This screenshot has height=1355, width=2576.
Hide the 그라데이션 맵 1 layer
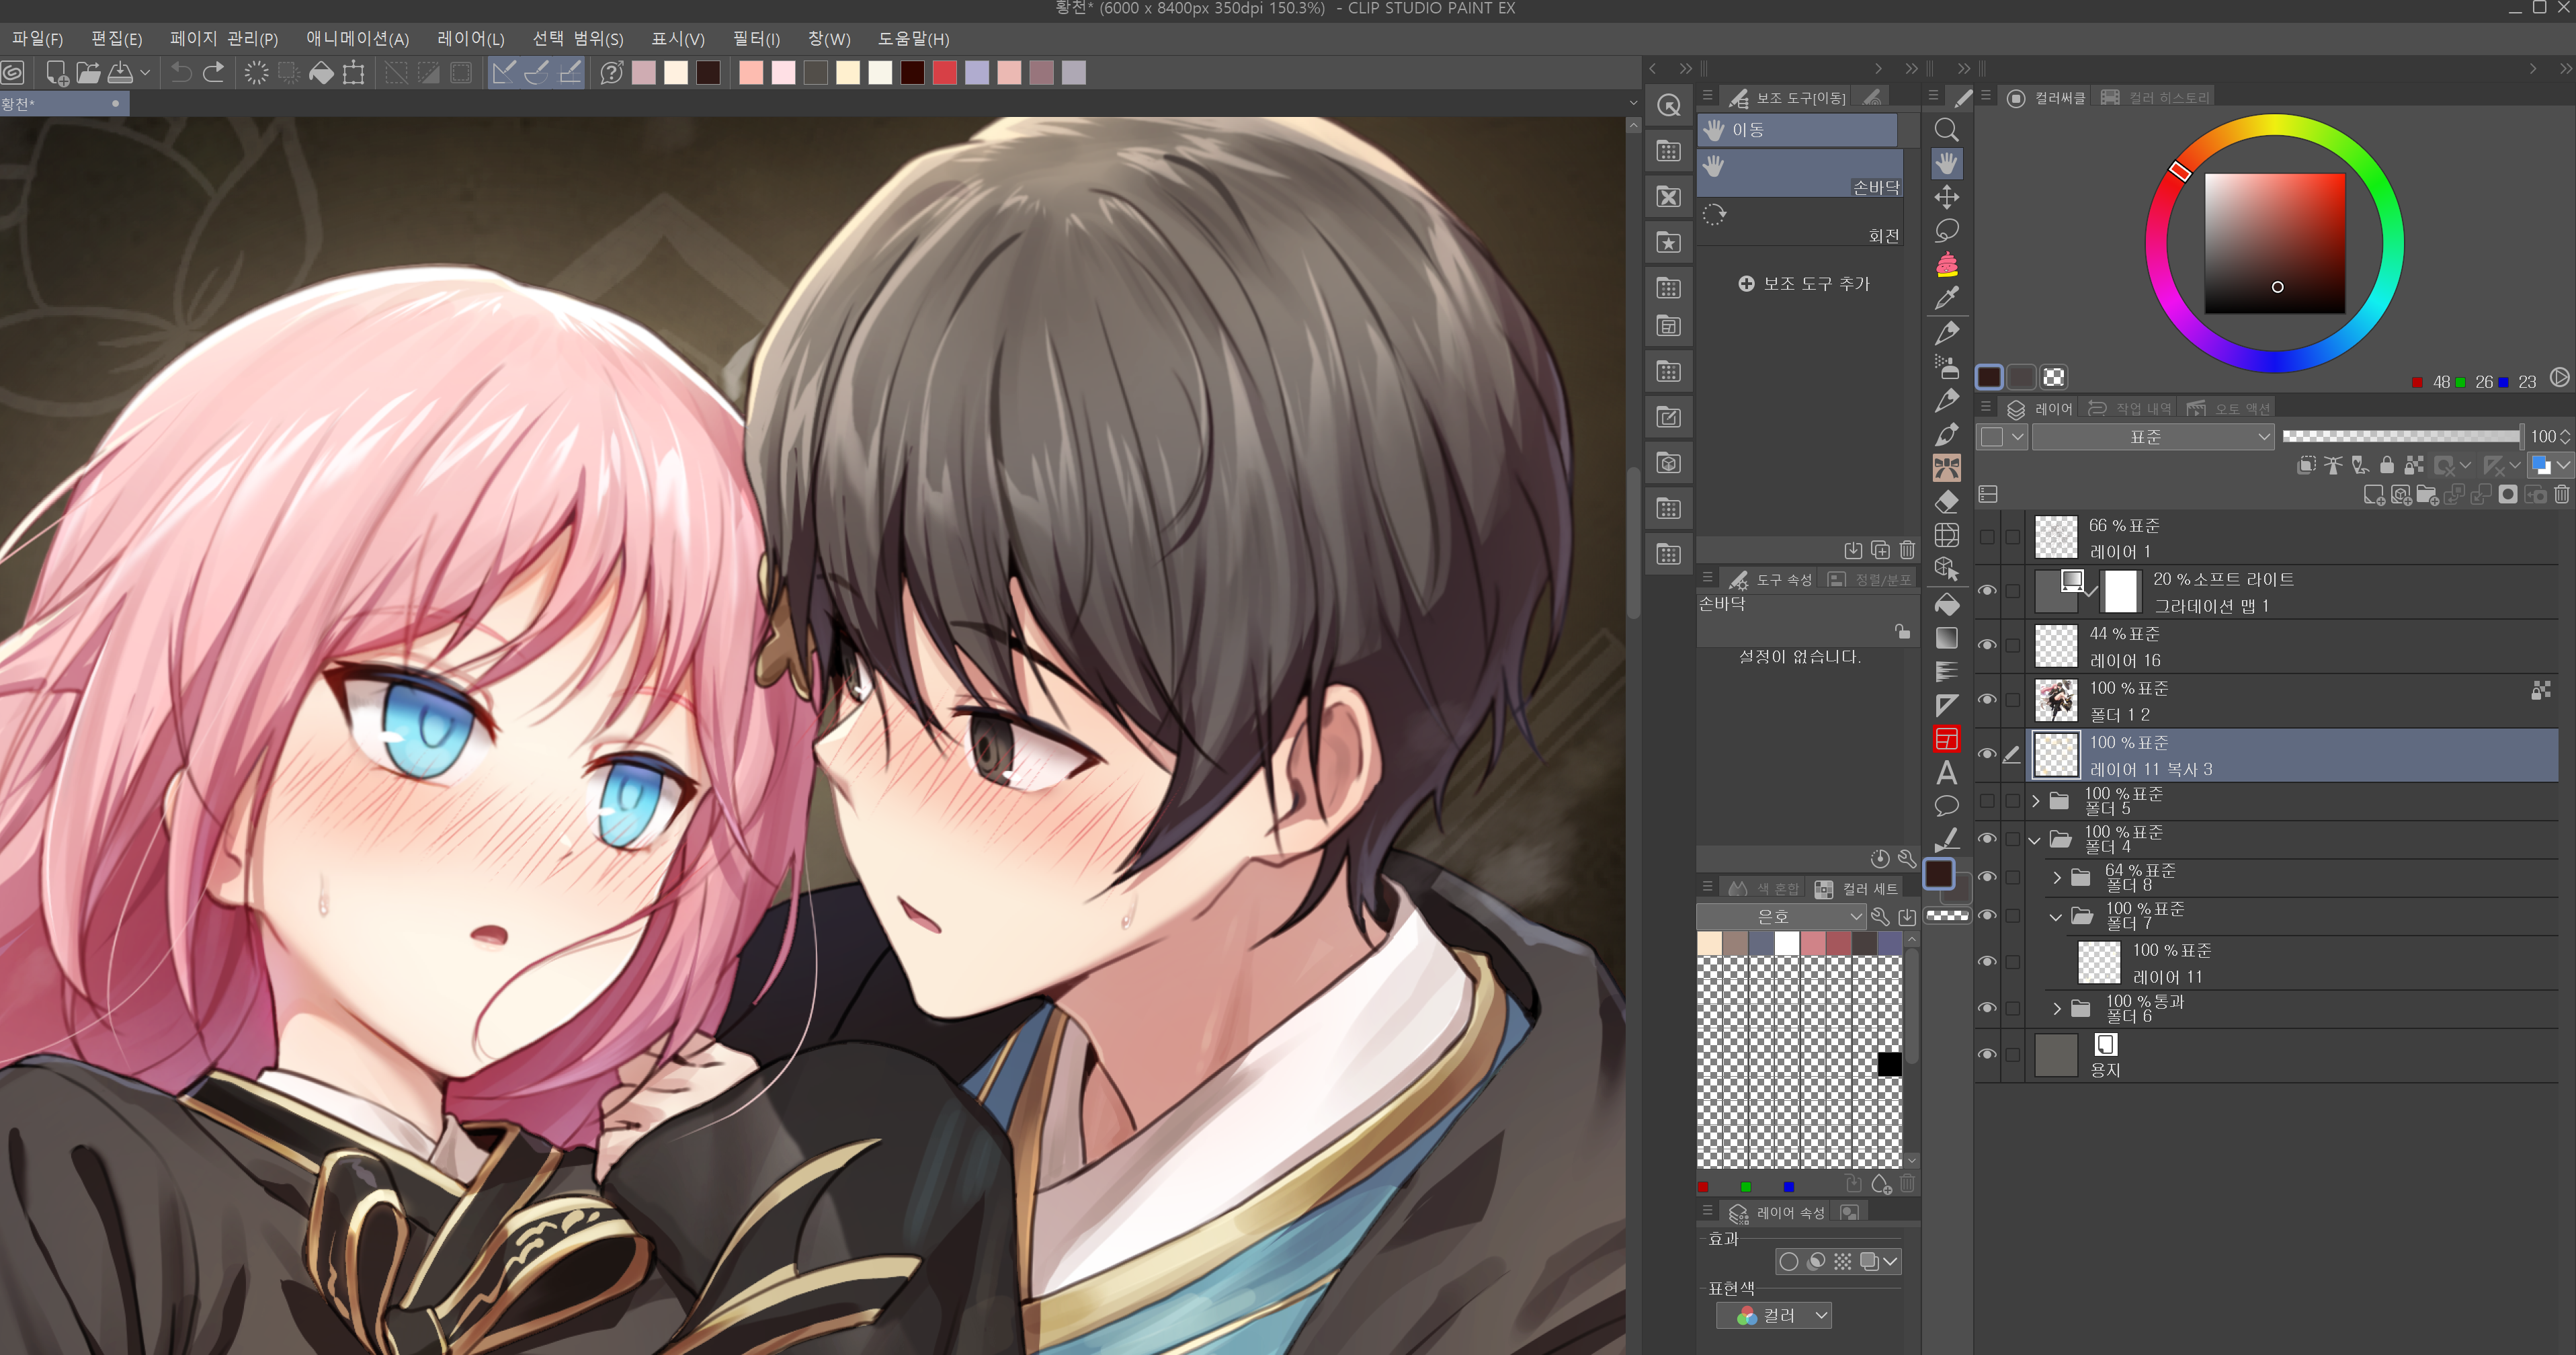coord(1987,591)
